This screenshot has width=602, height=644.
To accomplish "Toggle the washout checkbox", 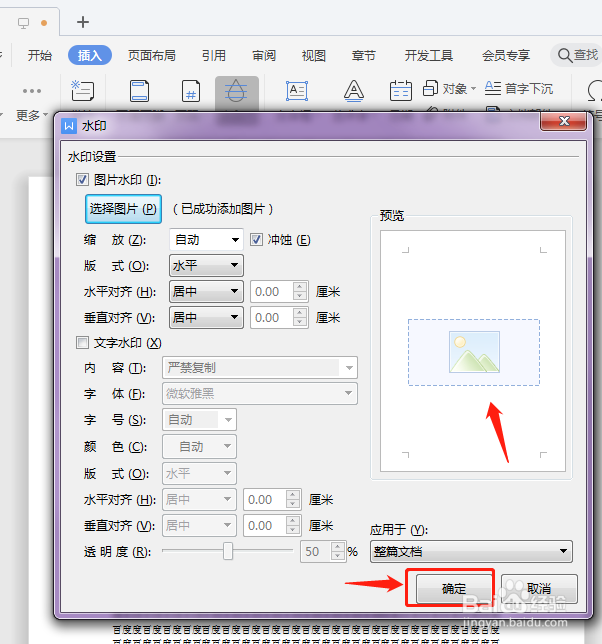I will [x=256, y=239].
